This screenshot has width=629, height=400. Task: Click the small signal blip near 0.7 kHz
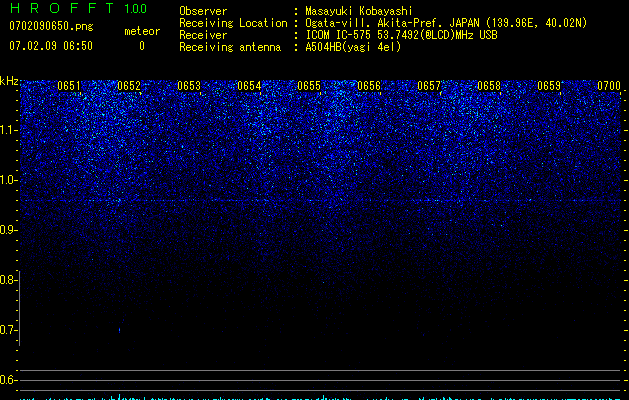click(x=120, y=330)
